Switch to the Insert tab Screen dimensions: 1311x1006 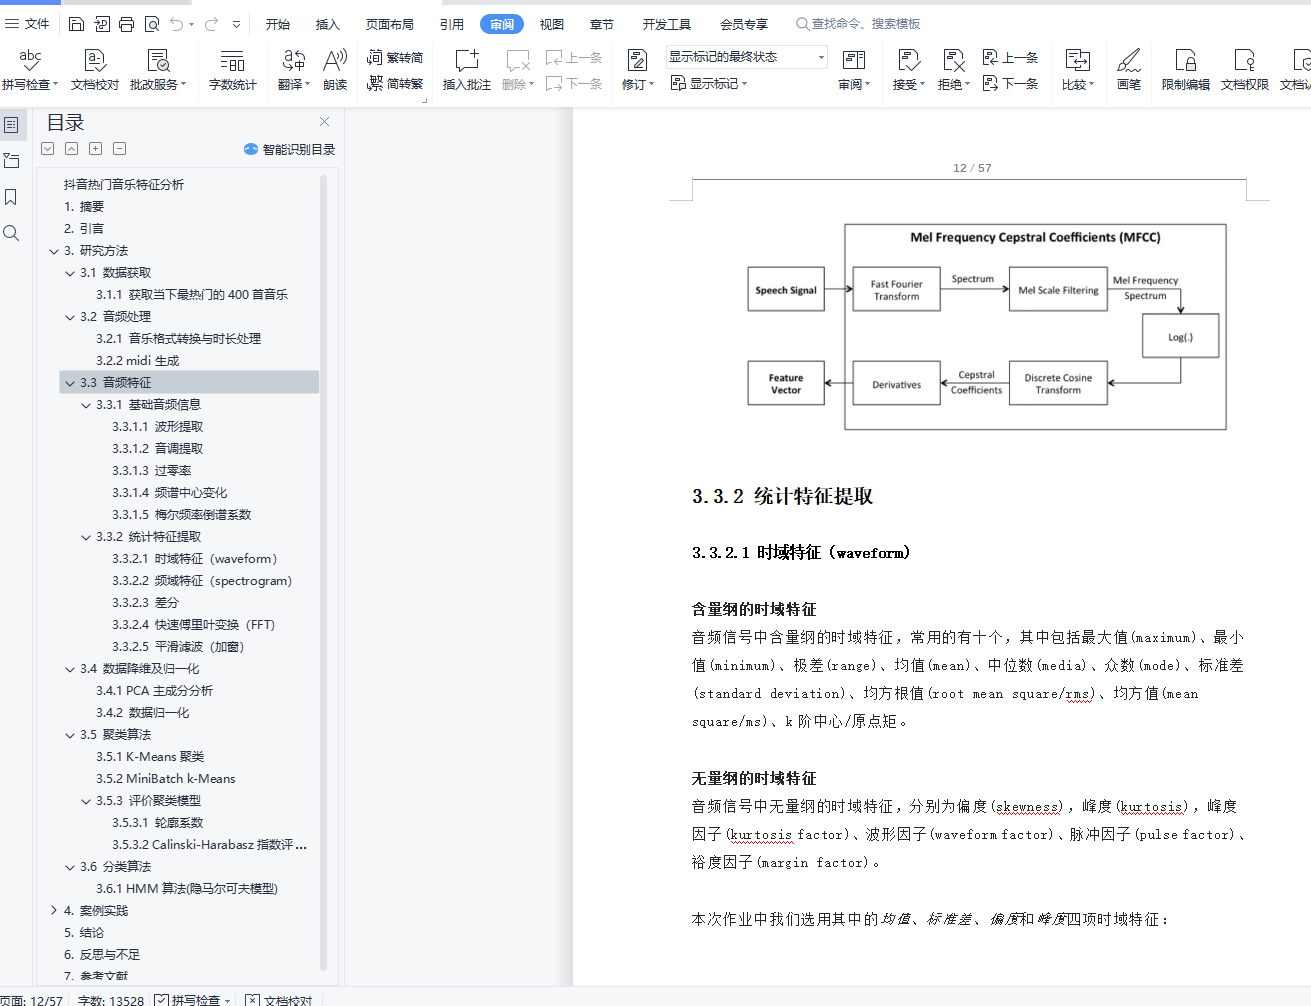point(328,24)
